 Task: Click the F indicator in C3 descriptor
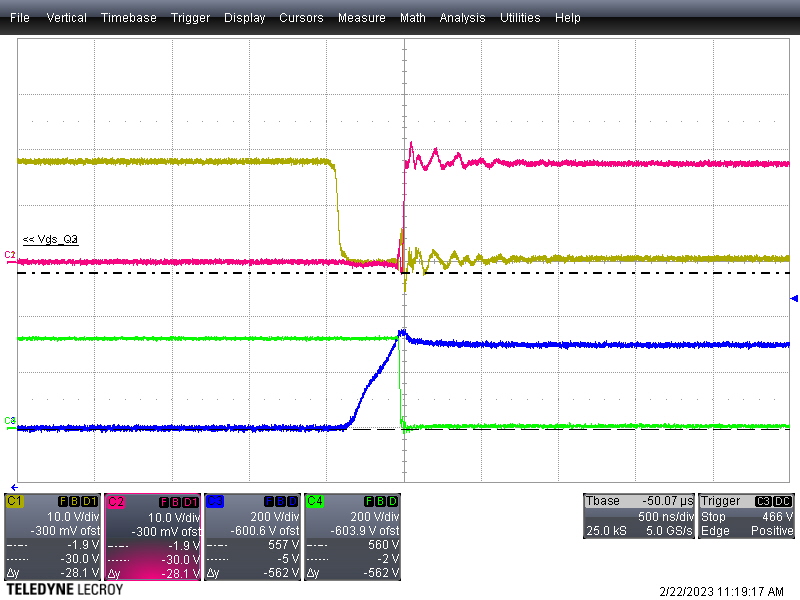point(269,502)
